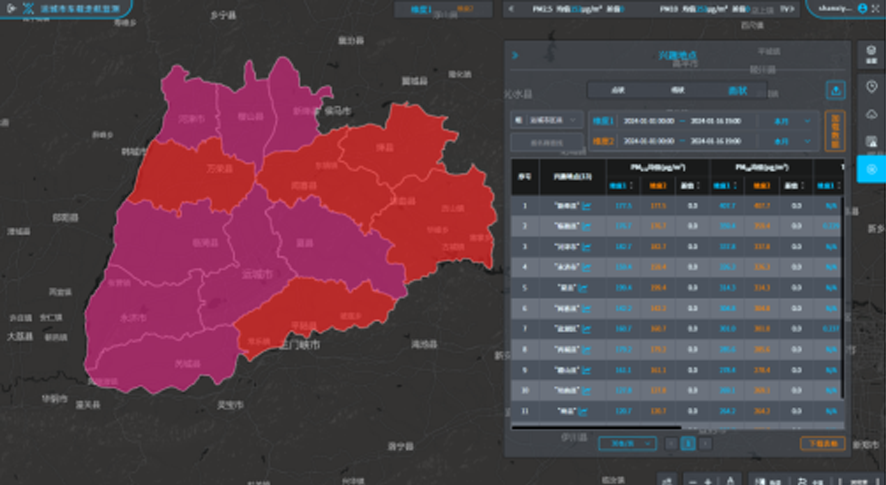Image resolution: width=886 pixels, height=485 pixels.
Task: Open the rows-per-page dropdown
Action: coord(627,443)
